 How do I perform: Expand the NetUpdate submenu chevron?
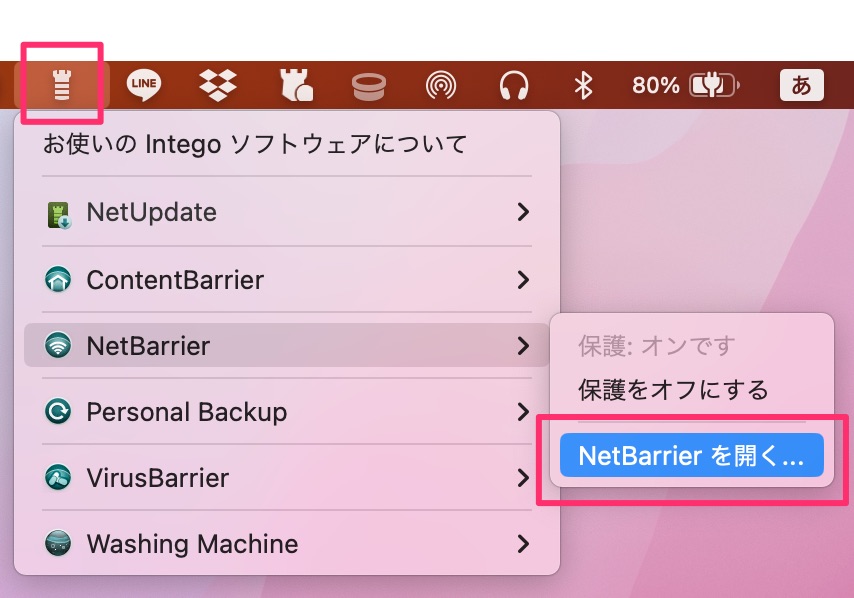(x=523, y=212)
